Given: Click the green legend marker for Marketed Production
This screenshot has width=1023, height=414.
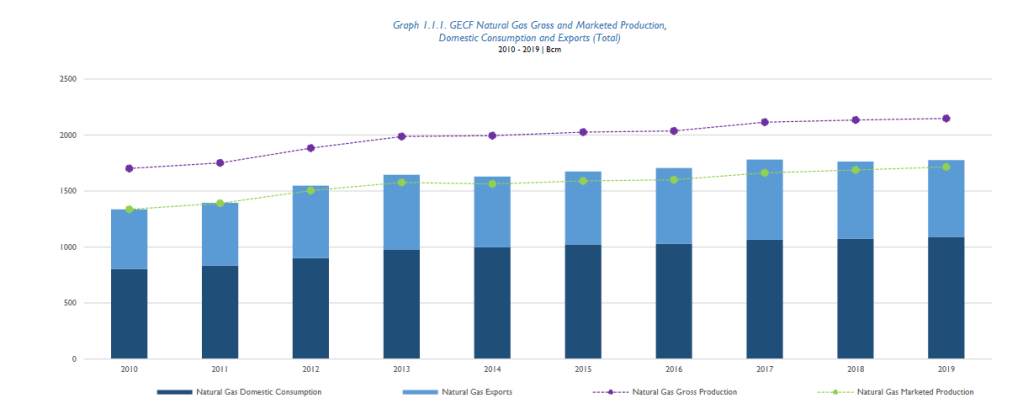Looking at the screenshot, I should tap(834, 392).
